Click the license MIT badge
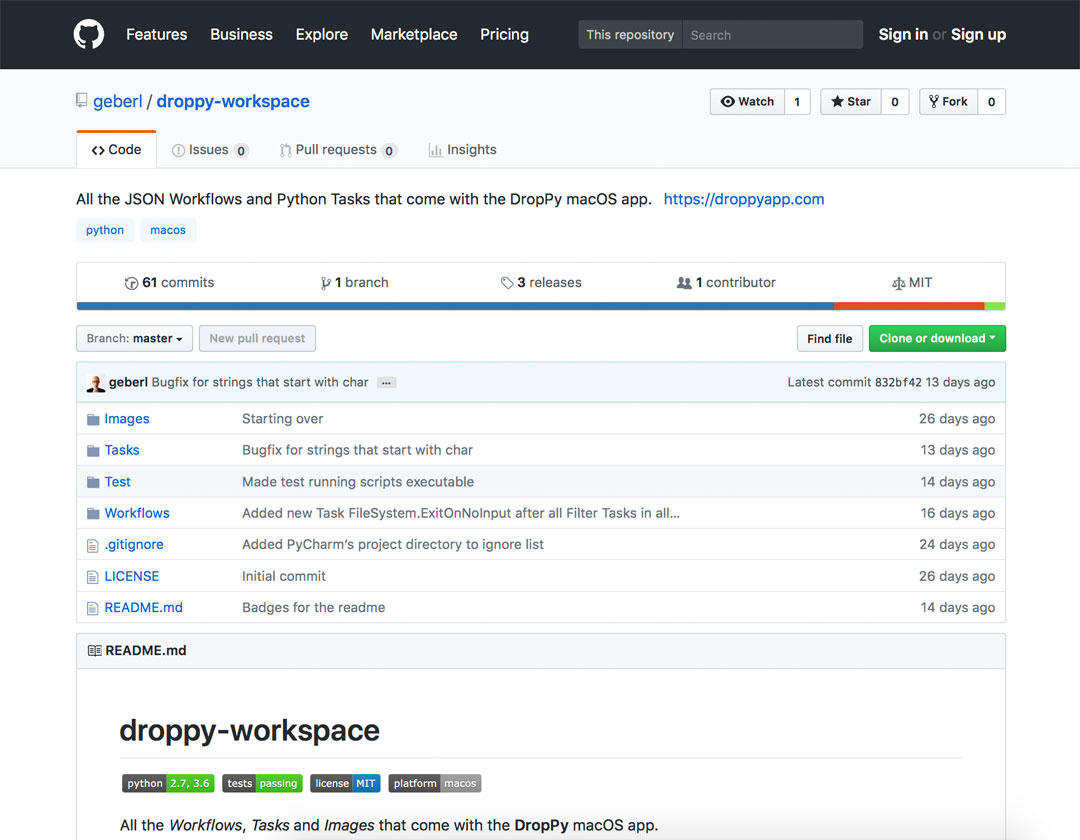This screenshot has height=840, width=1080. click(x=345, y=784)
